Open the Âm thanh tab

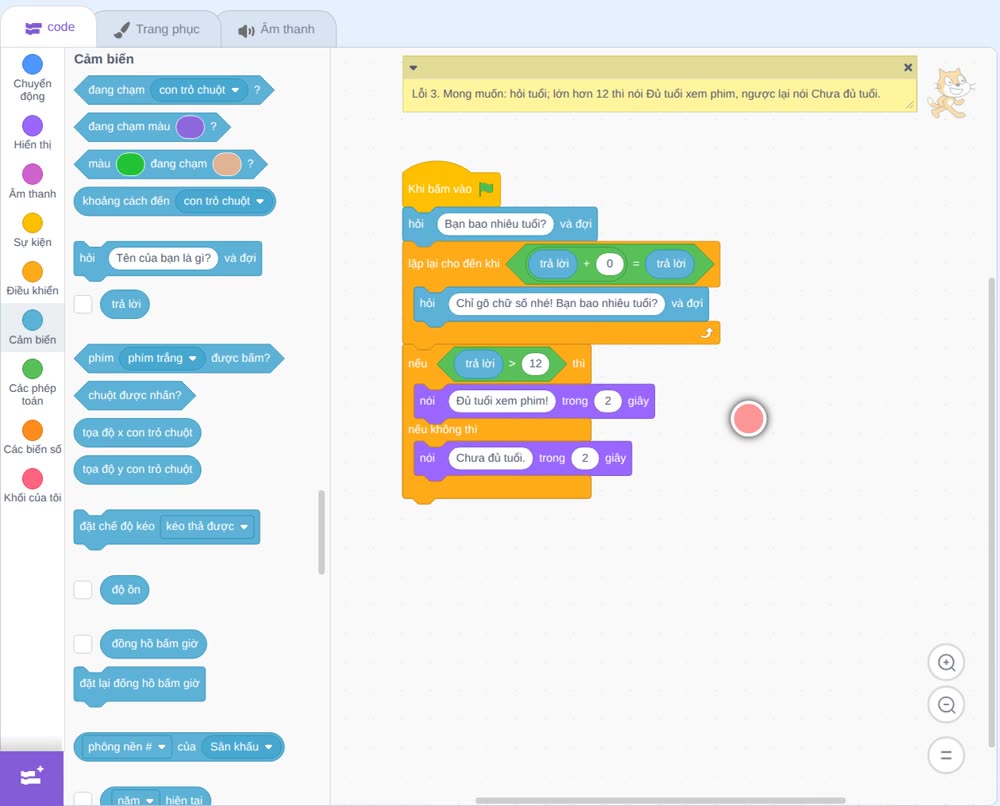pyautogui.click(x=277, y=29)
